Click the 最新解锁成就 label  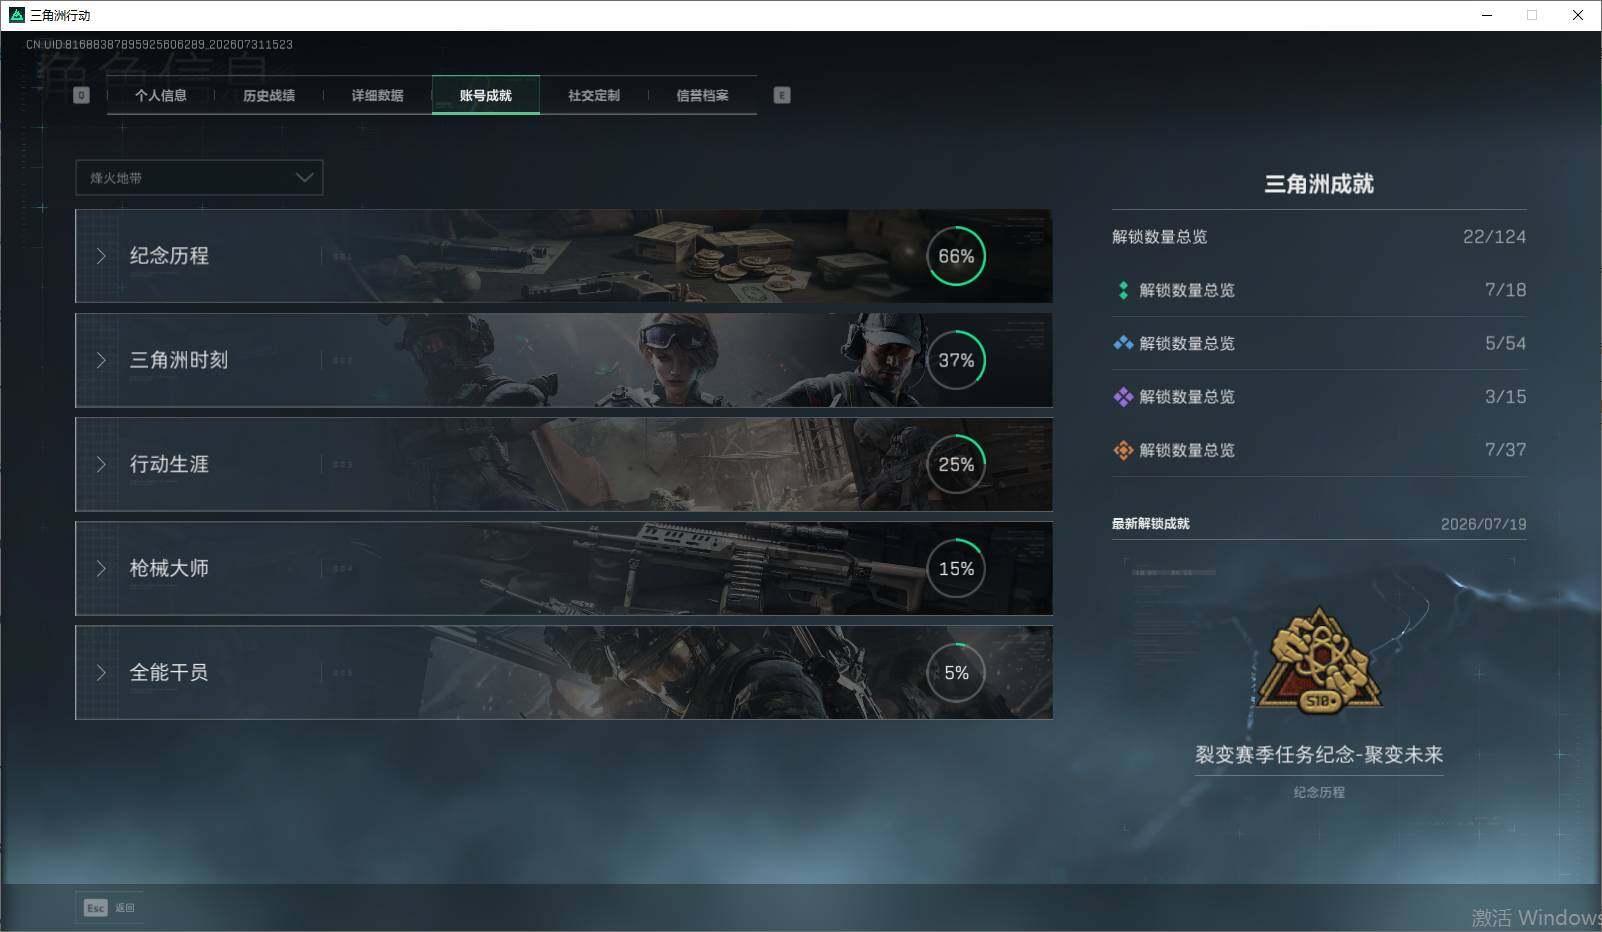point(1151,524)
